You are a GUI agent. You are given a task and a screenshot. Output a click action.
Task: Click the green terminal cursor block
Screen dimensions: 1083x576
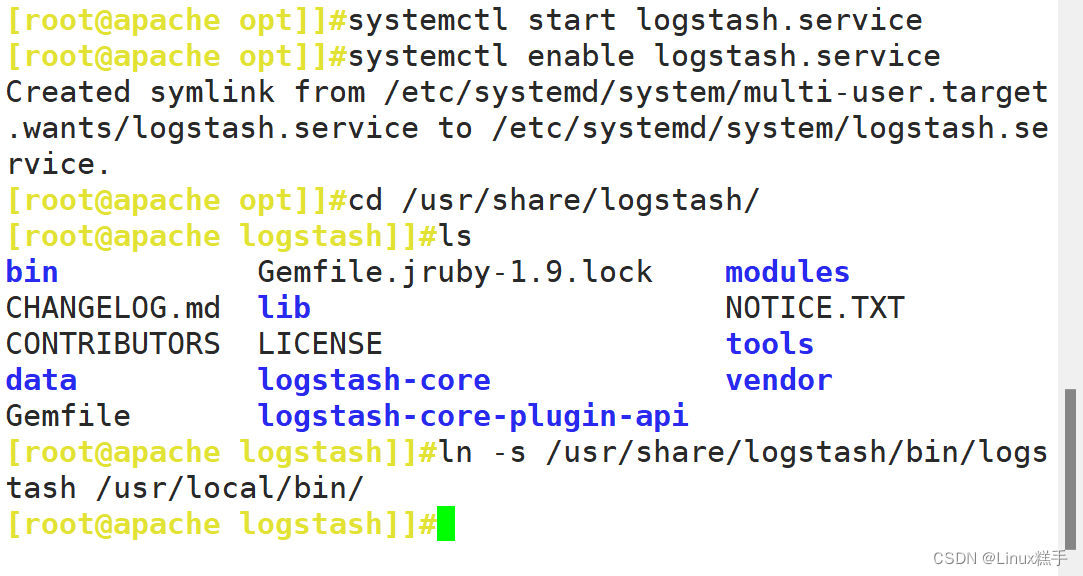click(446, 524)
